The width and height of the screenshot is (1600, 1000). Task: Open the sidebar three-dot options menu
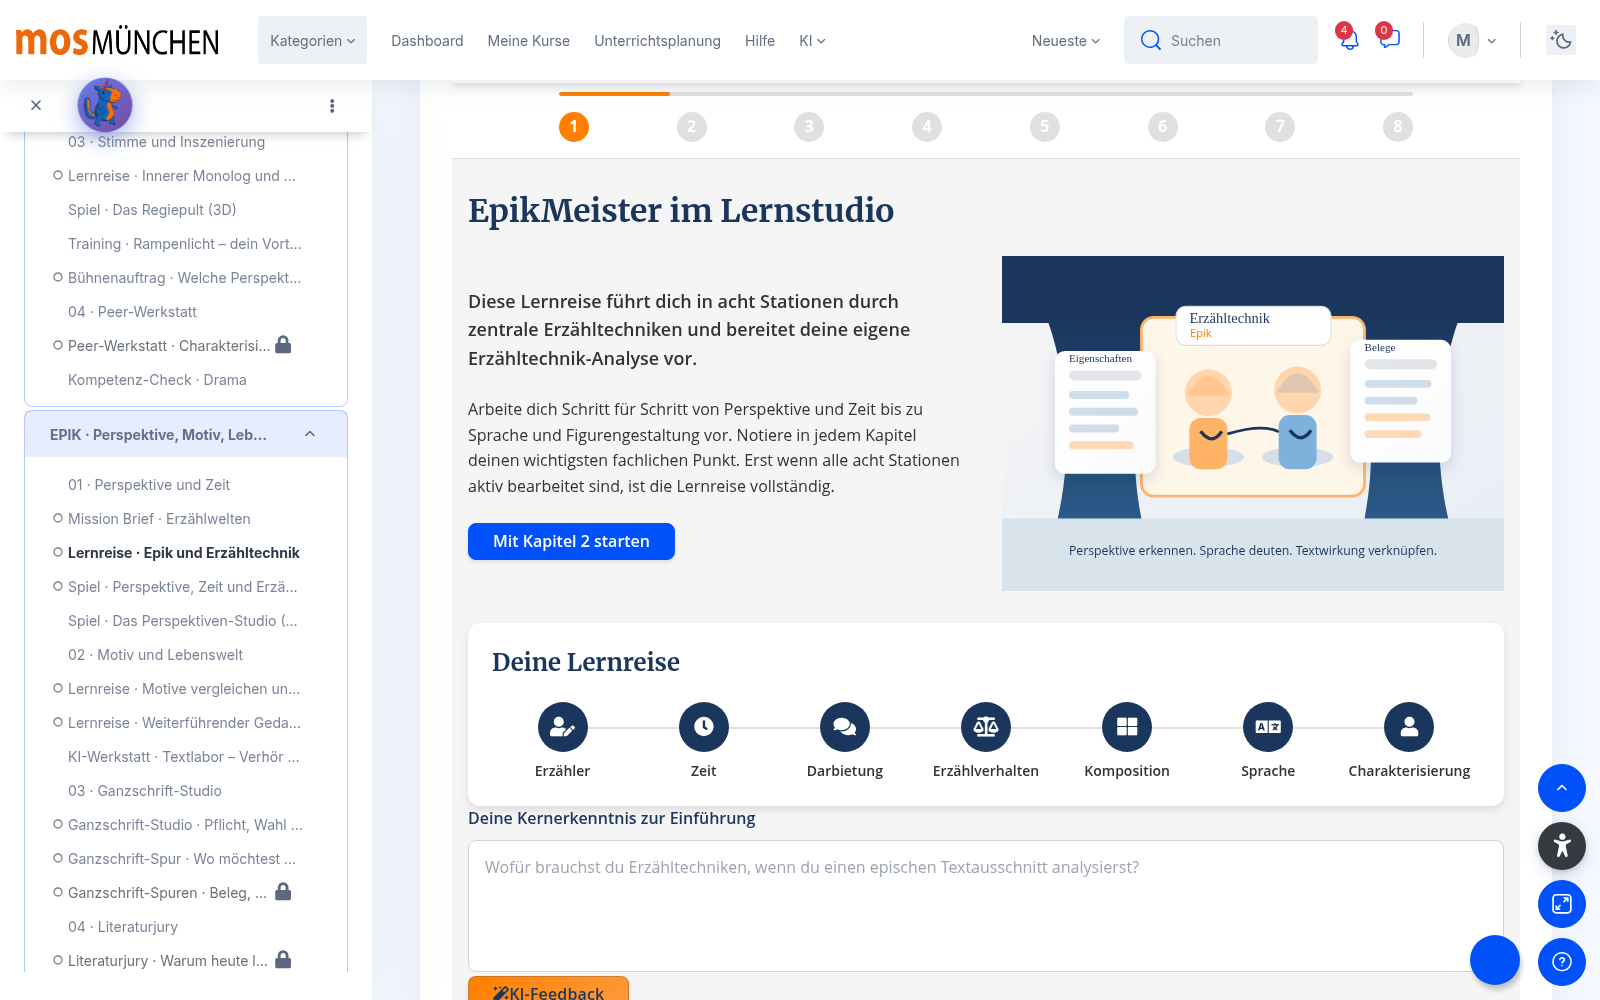332,105
